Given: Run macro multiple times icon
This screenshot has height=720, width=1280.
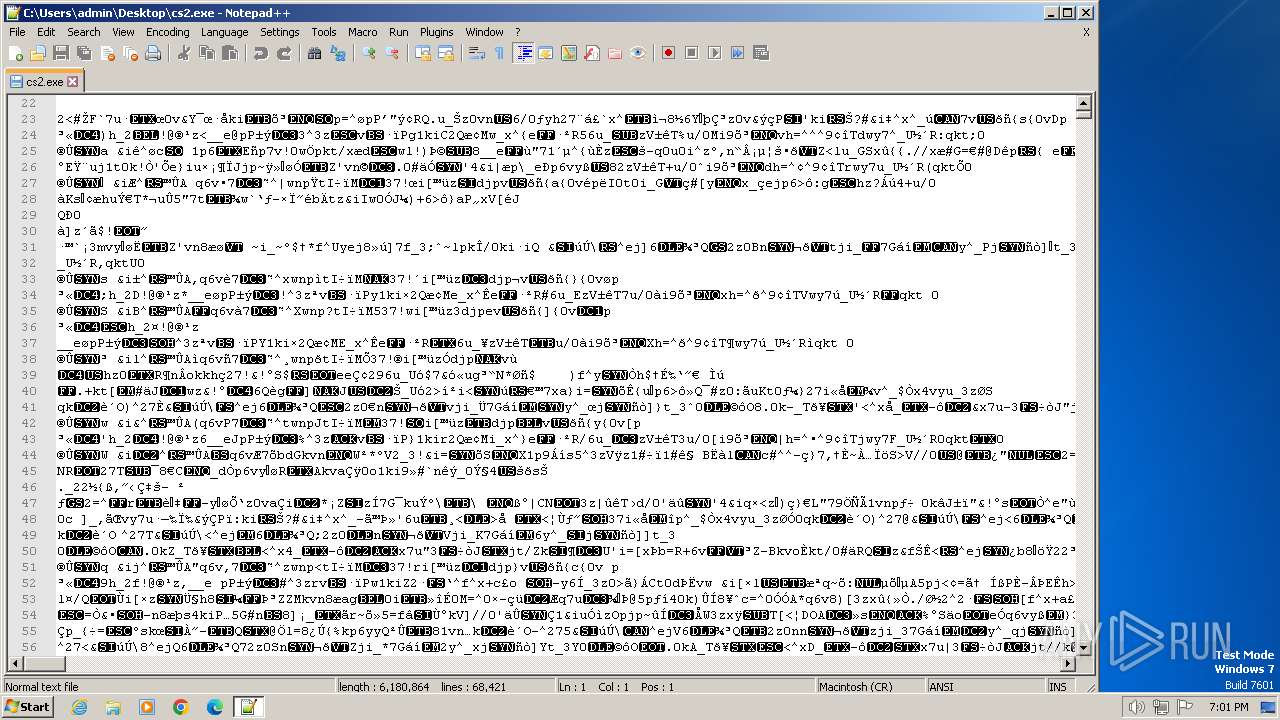Looking at the screenshot, I should pyautogui.click(x=738, y=53).
